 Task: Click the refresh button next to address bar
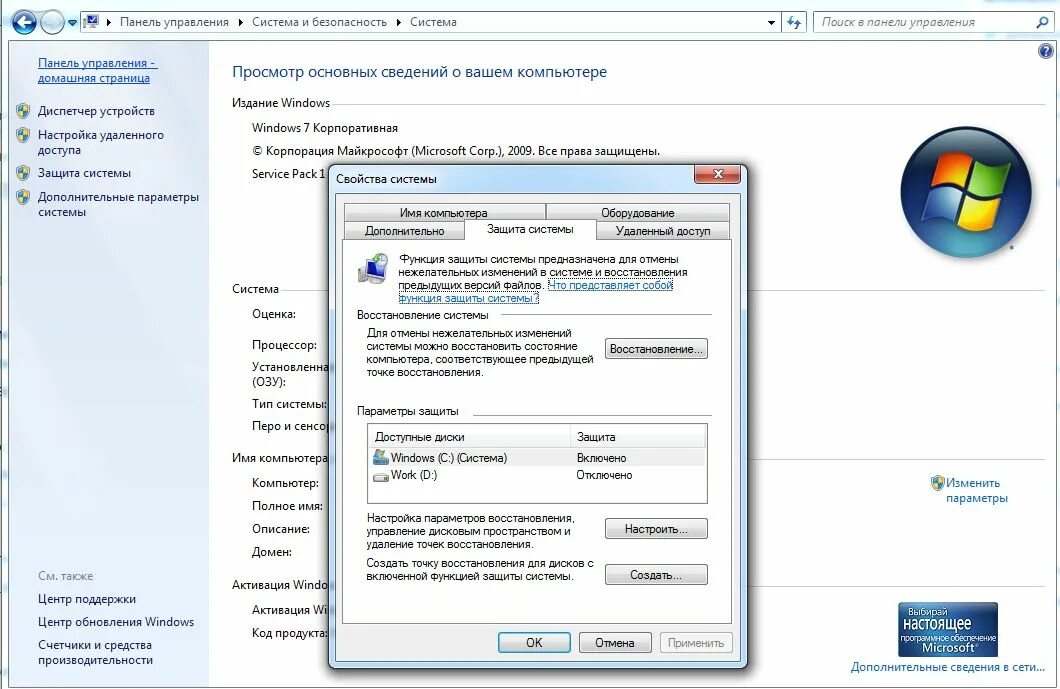[x=794, y=22]
